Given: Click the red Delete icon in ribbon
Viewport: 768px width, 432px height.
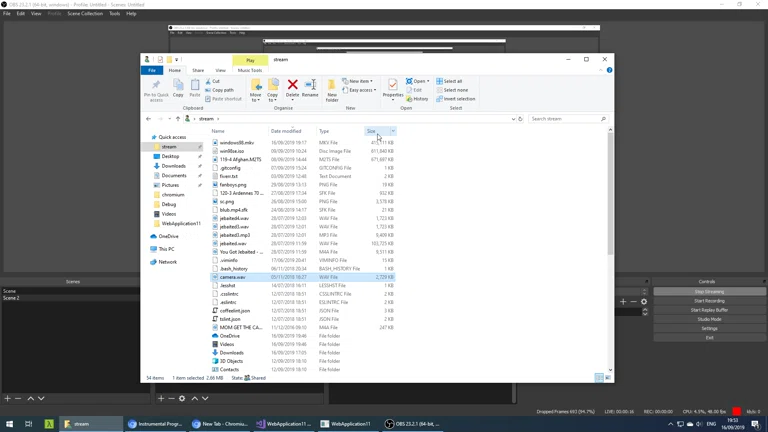Looking at the screenshot, I should (x=292, y=88).
